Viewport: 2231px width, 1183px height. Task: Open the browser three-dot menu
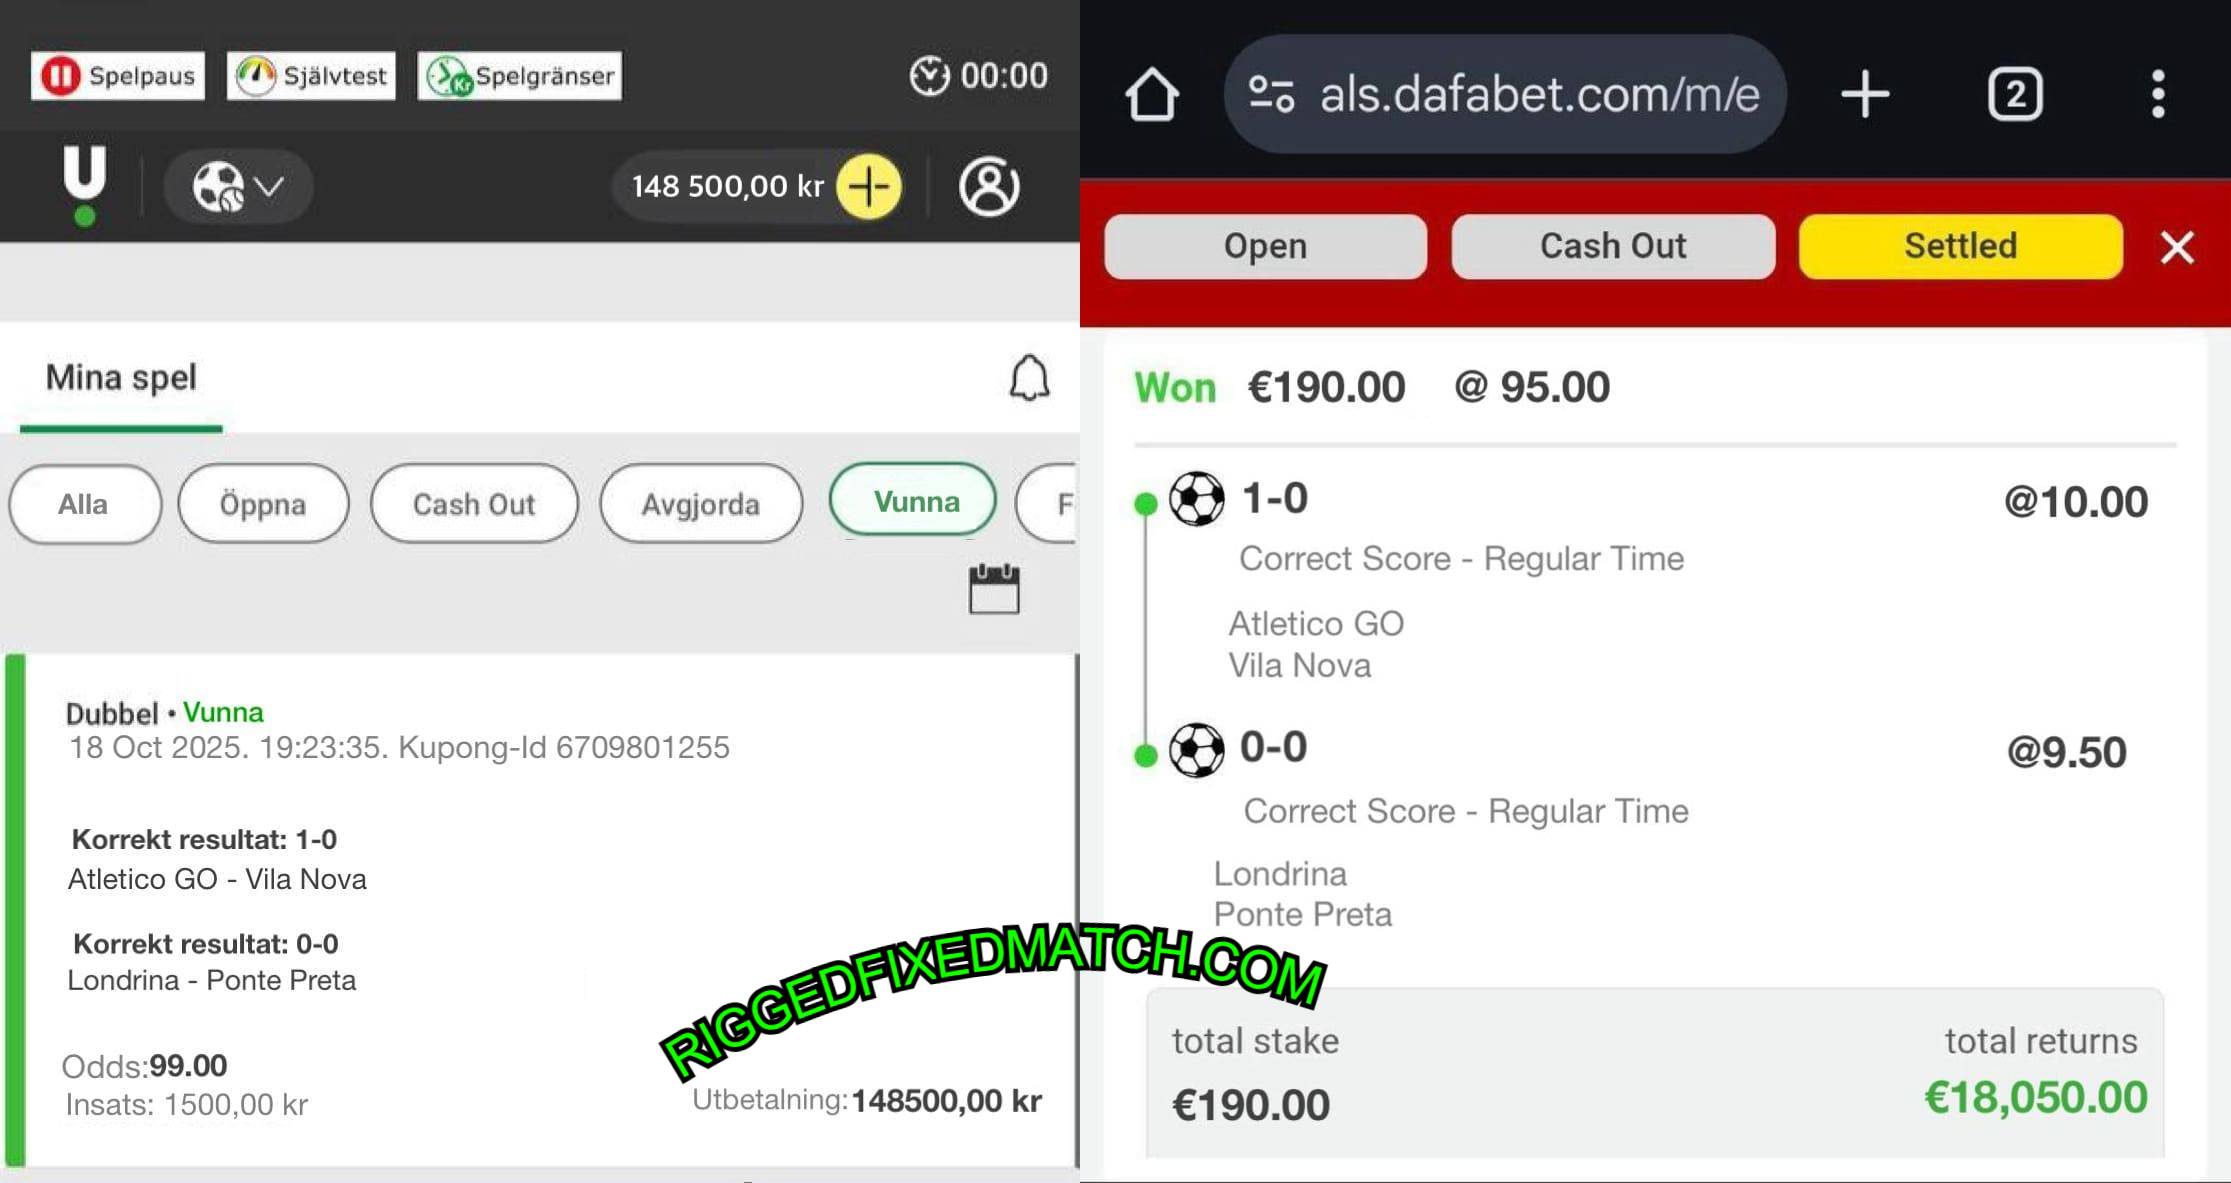[x=2158, y=95]
